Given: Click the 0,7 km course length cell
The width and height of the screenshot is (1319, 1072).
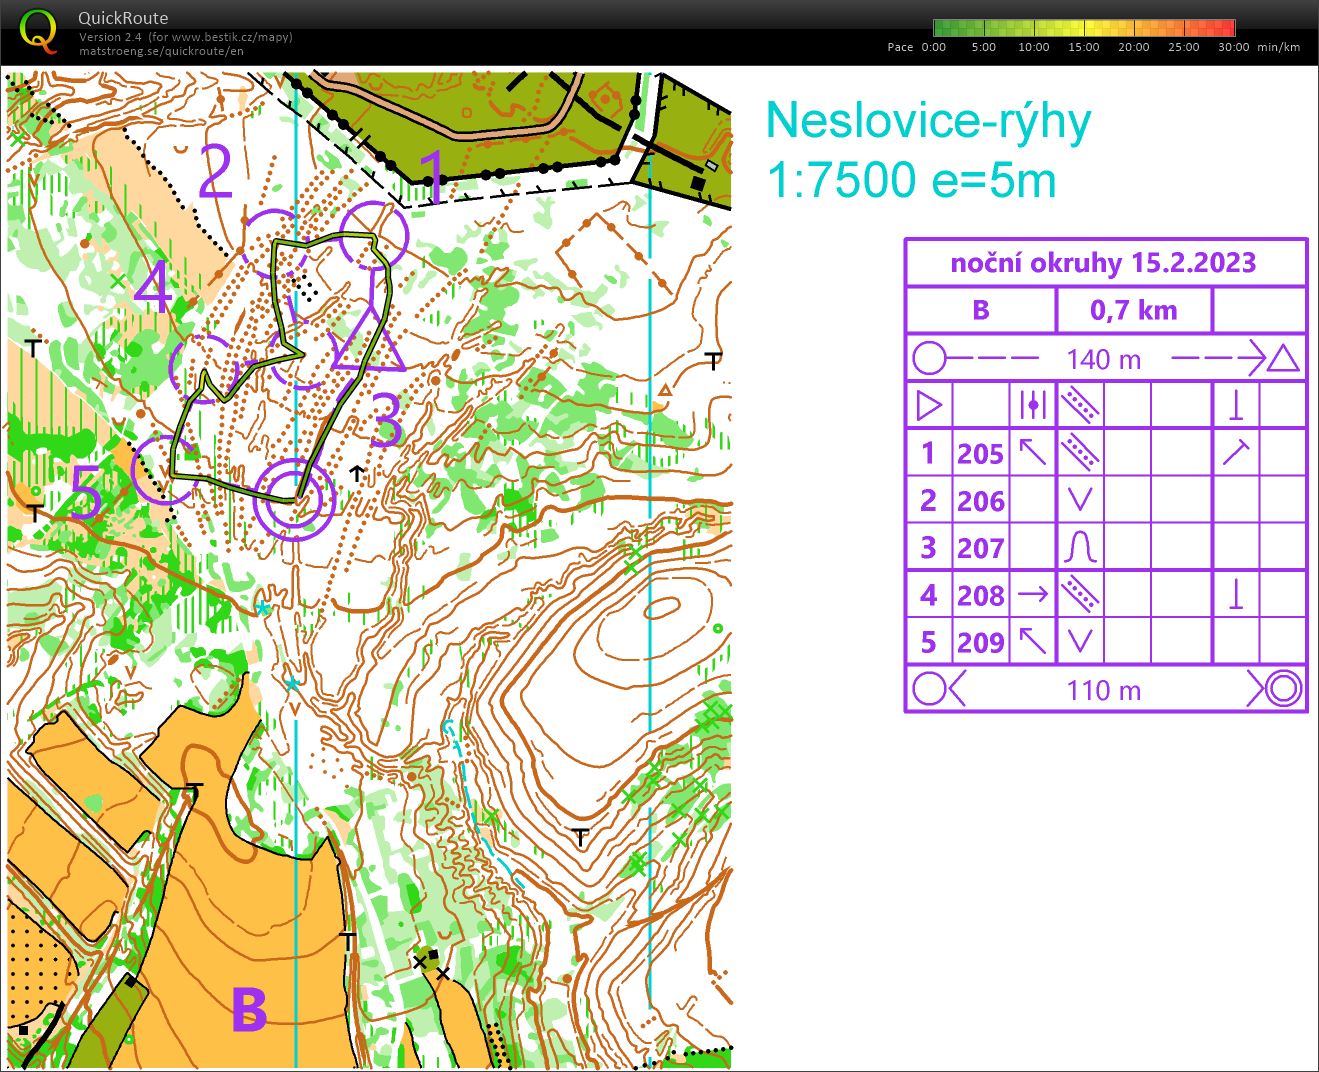Looking at the screenshot, I should (x=1133, y=310).
